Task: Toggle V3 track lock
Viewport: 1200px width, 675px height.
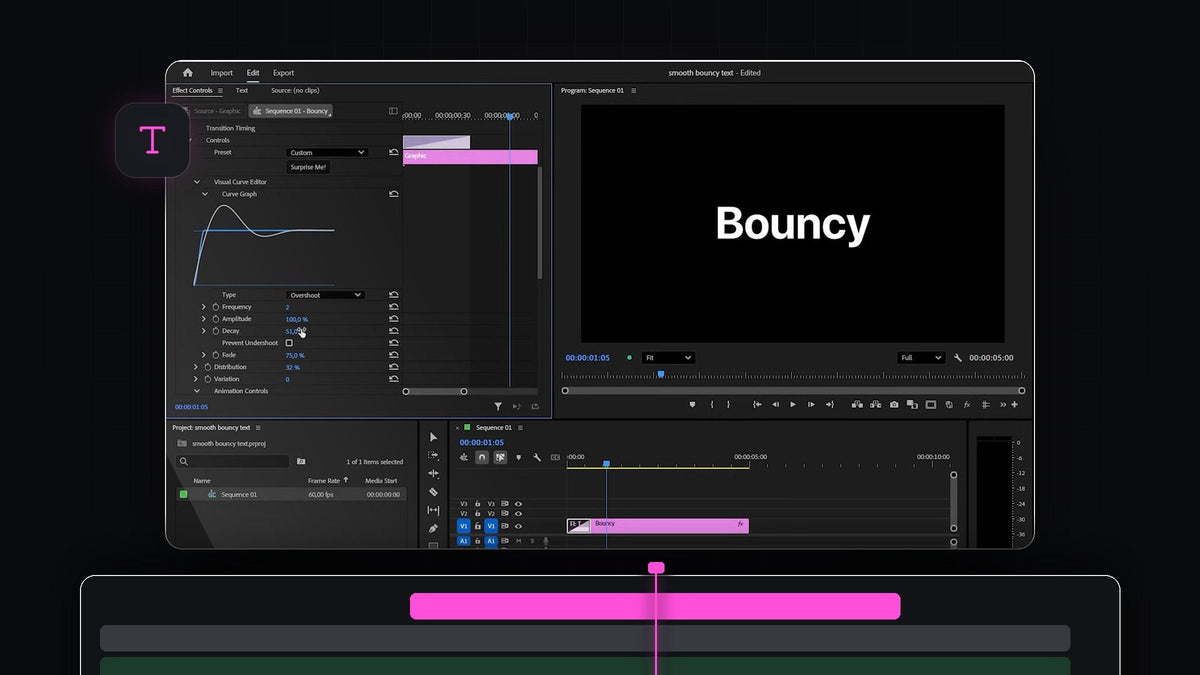Action: tap(478, 504)
